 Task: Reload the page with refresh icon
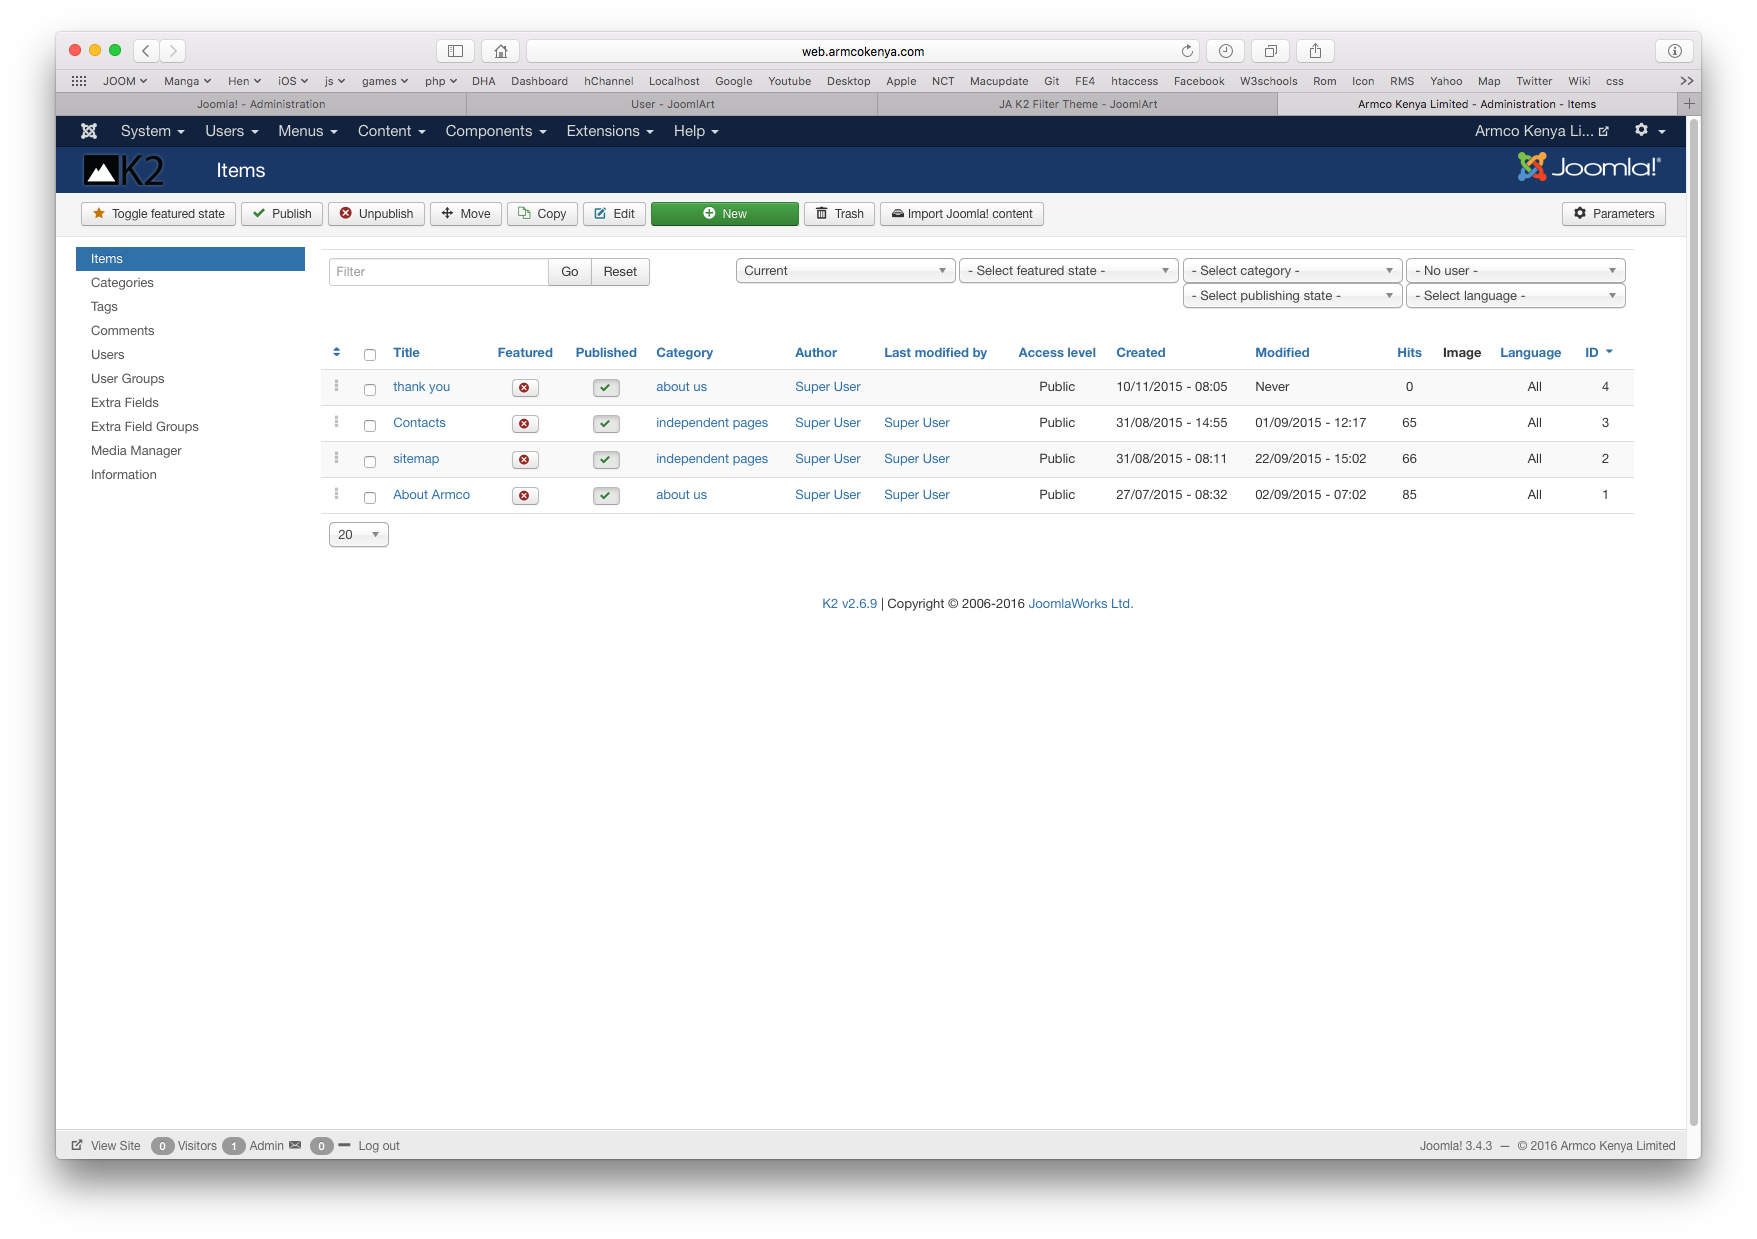pos(1187,51)
